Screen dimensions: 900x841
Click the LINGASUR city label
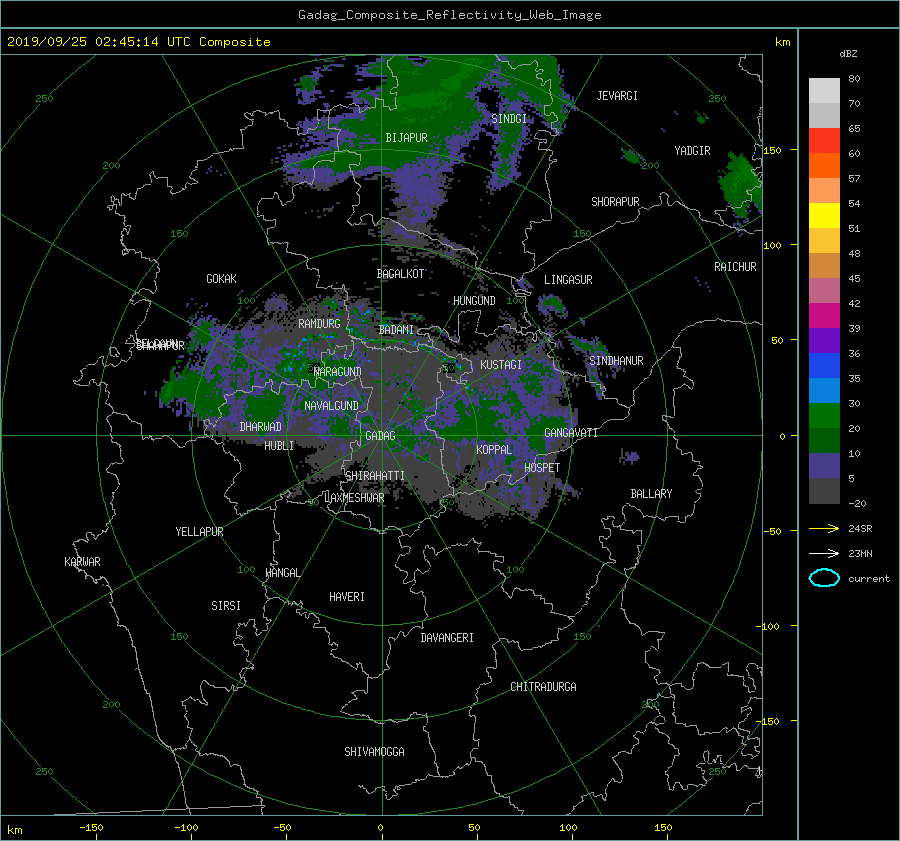[x=568, y=280]
